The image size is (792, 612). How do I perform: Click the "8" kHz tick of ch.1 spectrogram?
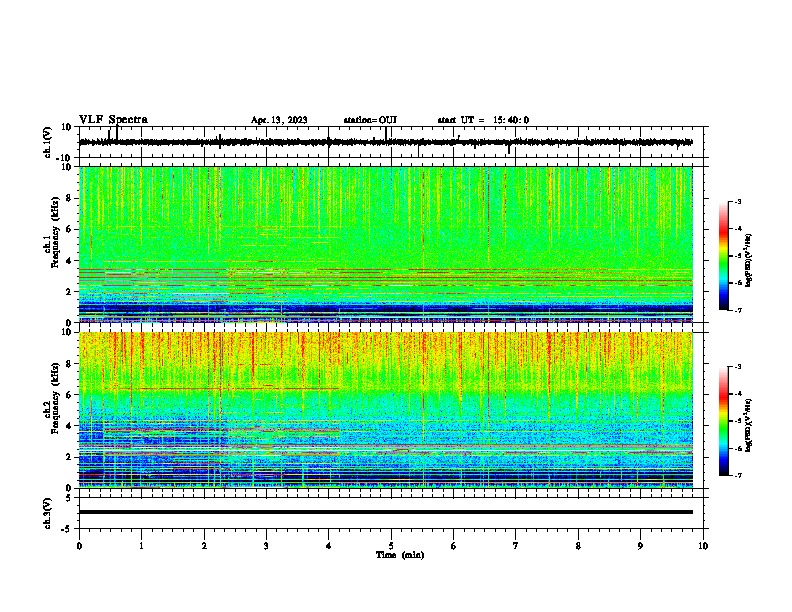click(69, 198)
